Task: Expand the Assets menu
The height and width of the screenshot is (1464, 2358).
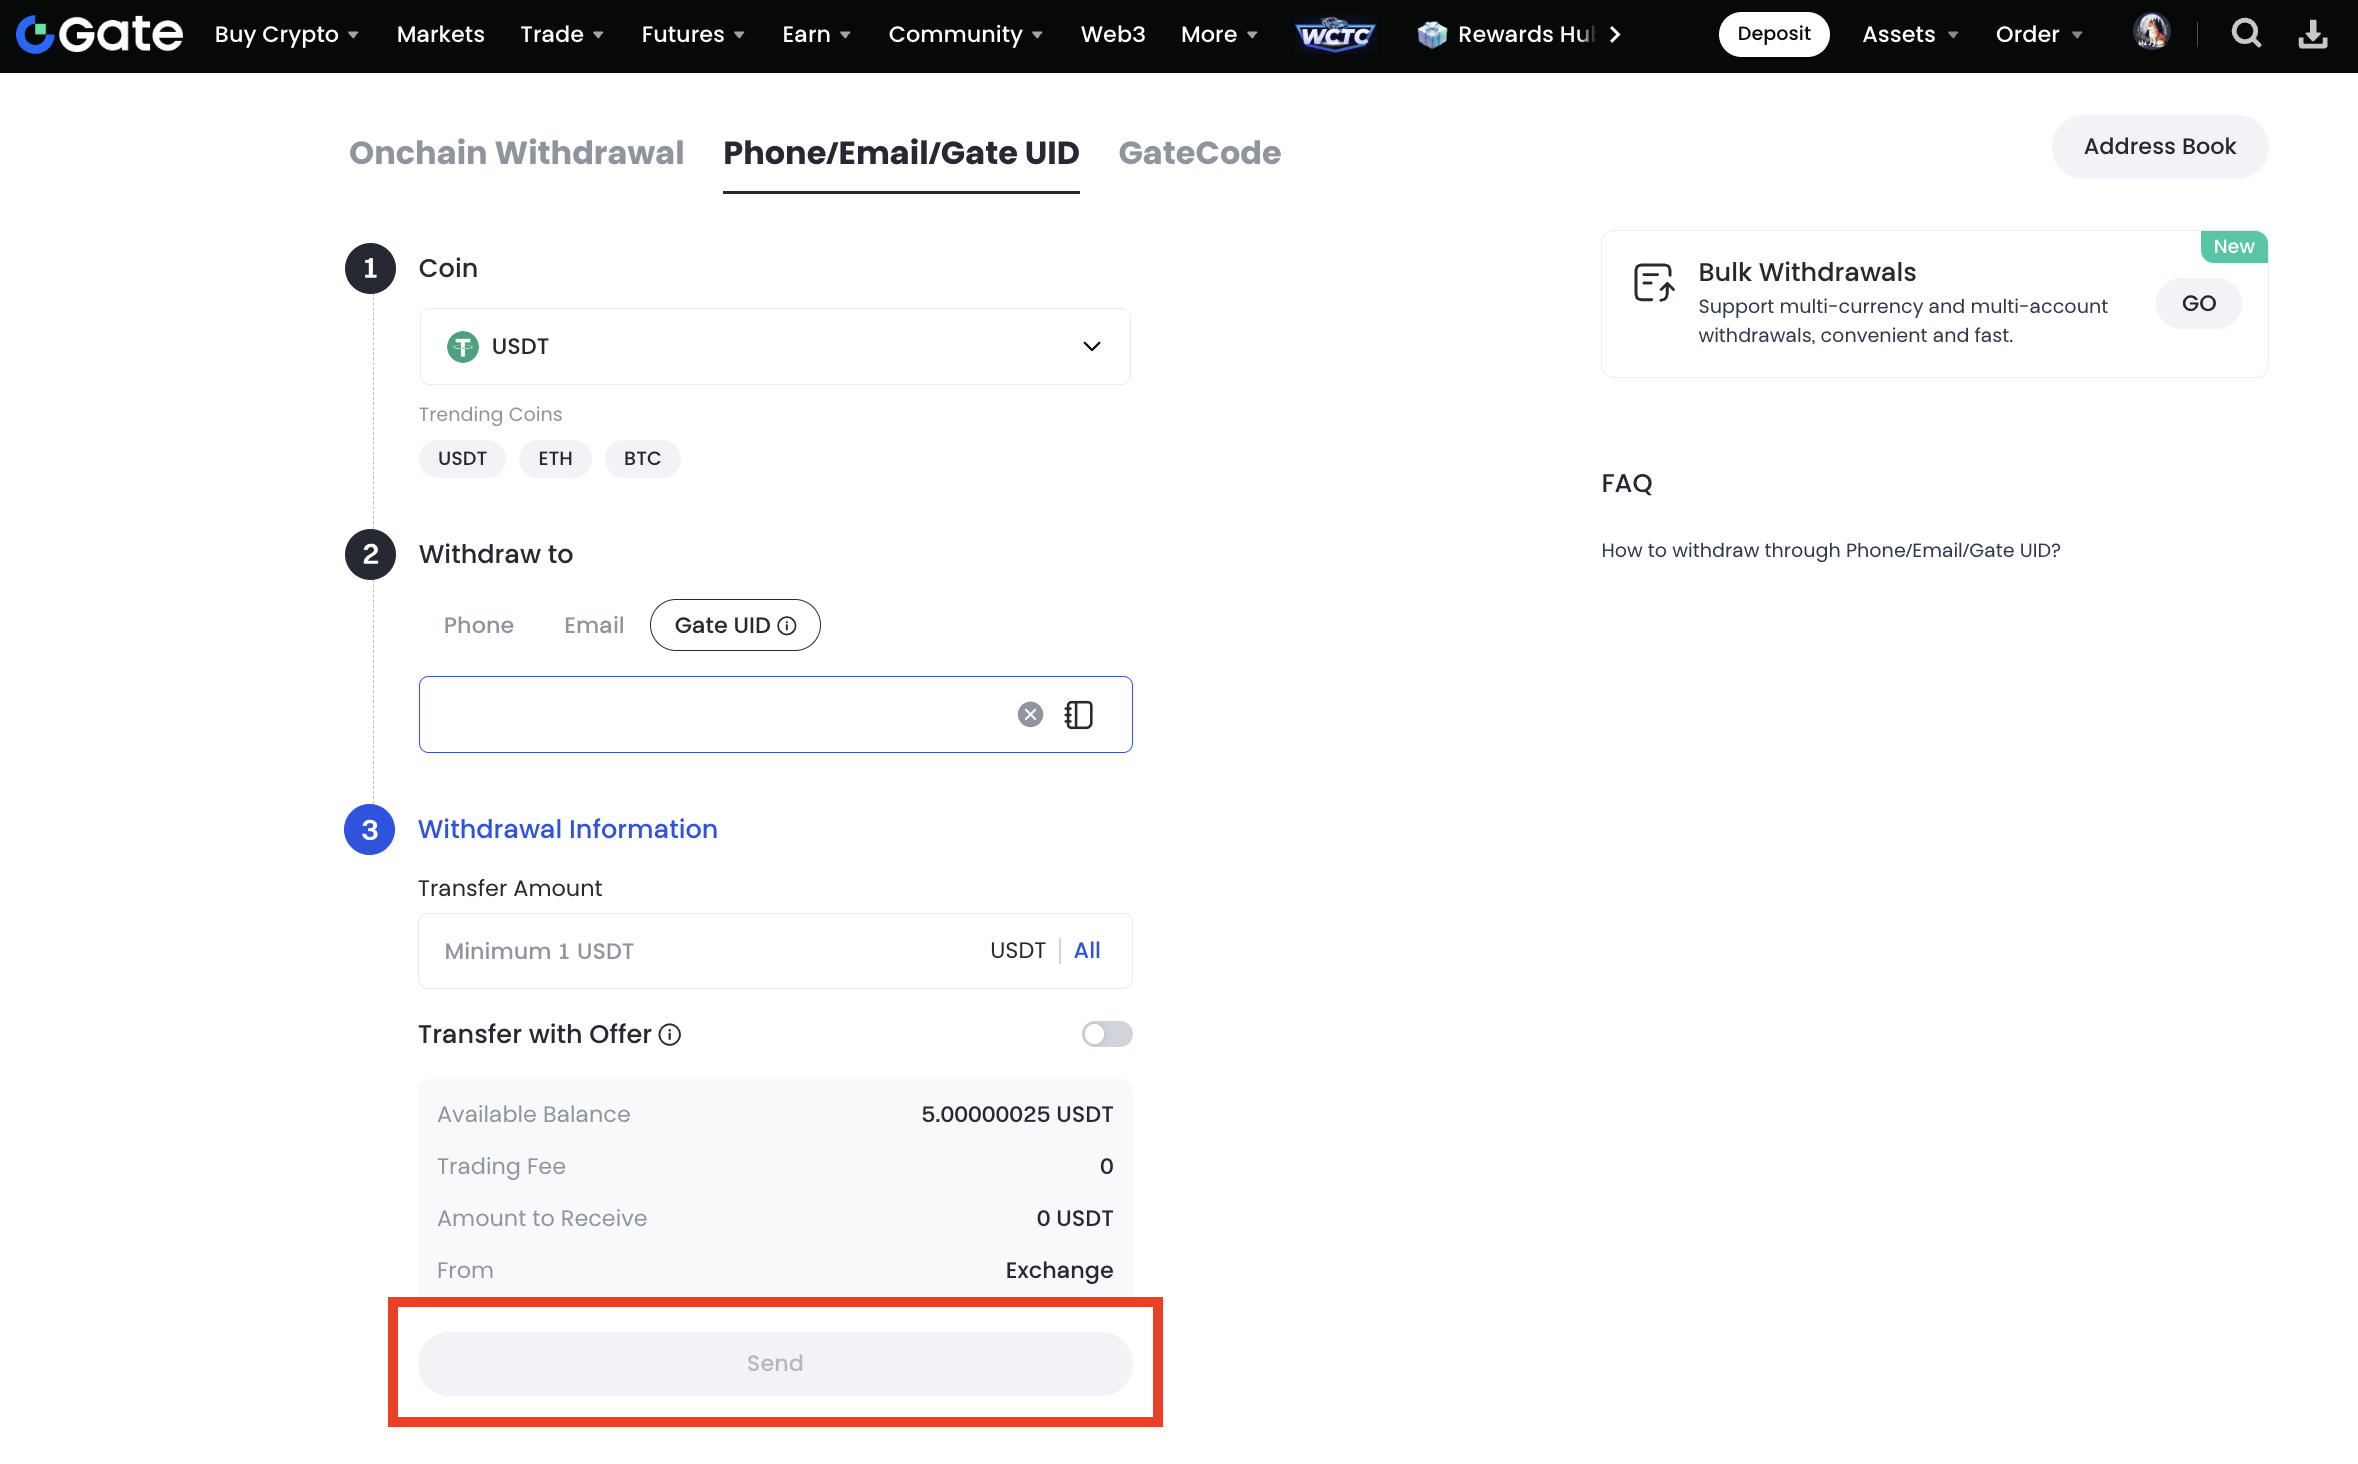Action: coord(1909,34)
